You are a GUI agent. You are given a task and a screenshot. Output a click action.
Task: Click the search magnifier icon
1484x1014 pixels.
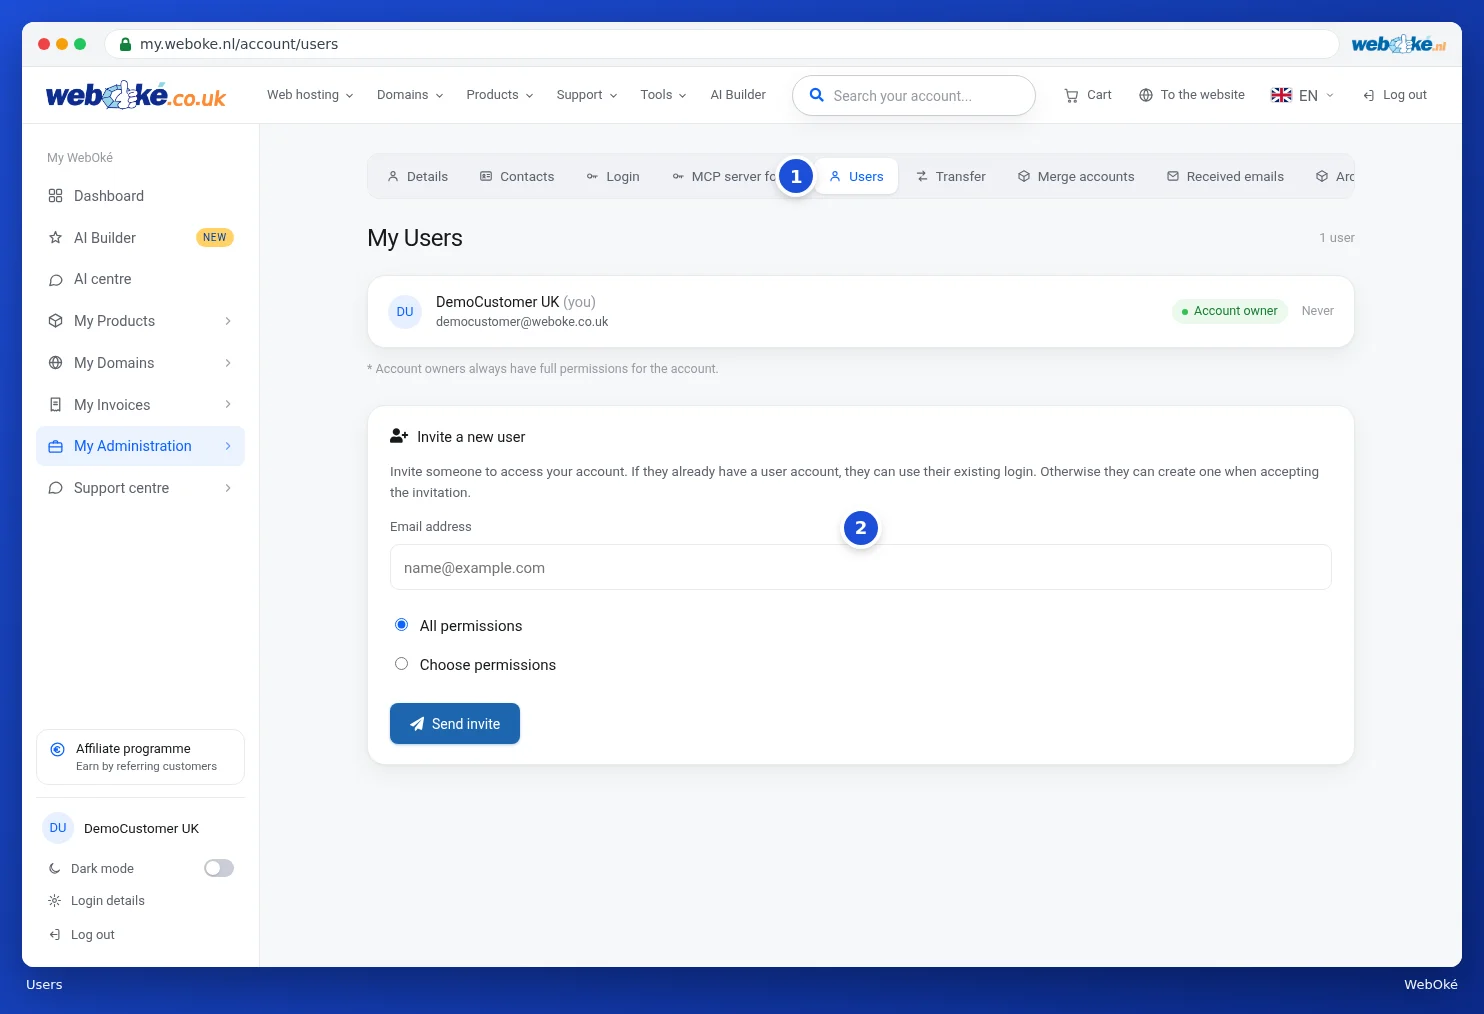[x=817, y=95]
